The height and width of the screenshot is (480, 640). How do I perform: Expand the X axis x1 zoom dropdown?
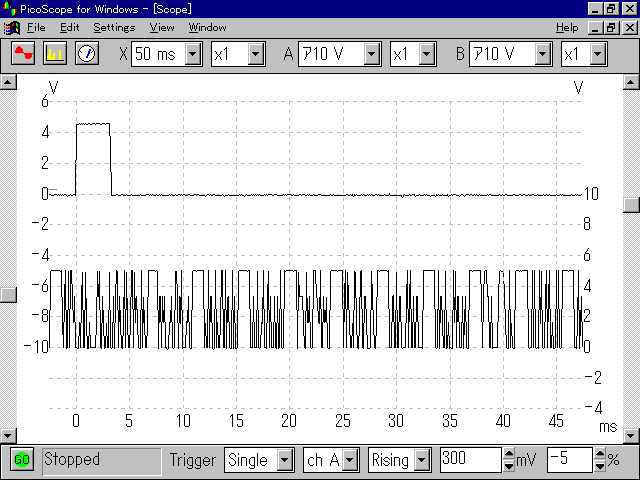(256, 53)
